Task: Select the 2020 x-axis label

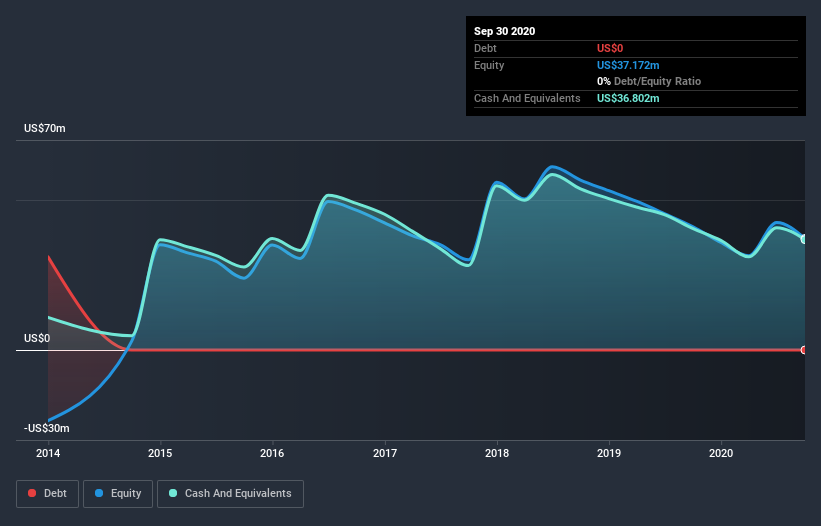Action: point(721,453)
